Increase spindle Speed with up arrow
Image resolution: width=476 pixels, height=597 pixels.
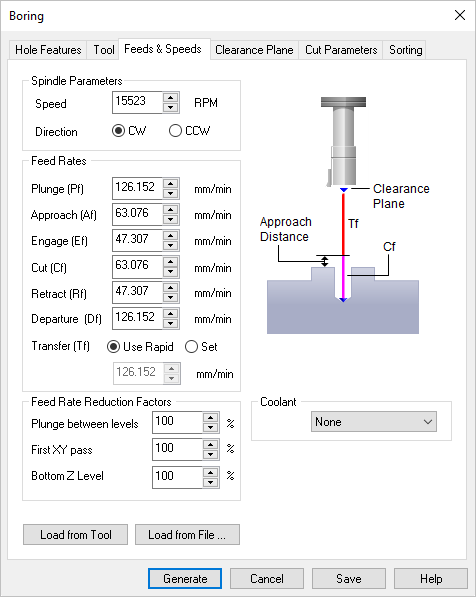171,97
